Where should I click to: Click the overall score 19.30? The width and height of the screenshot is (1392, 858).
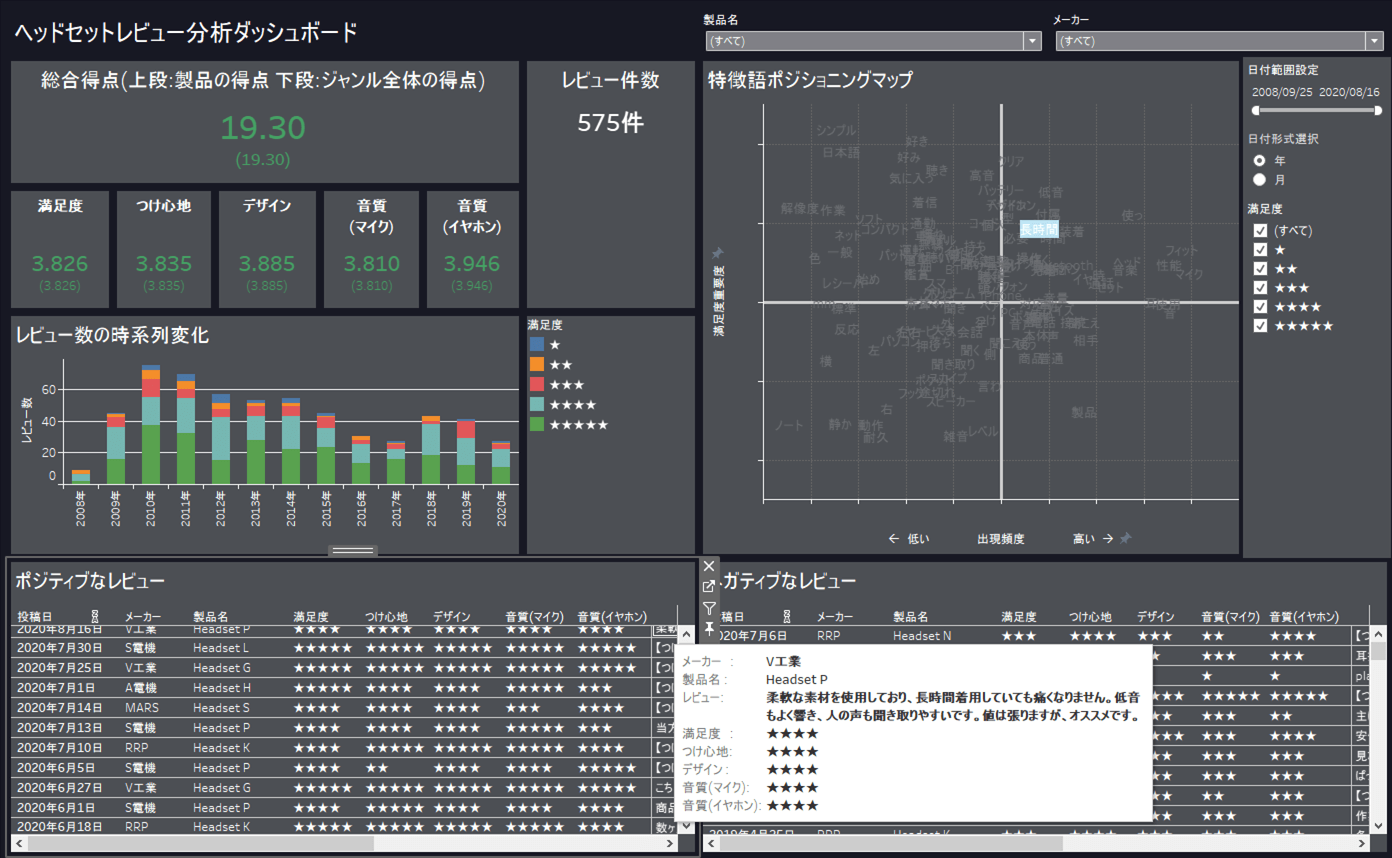(x=263, y=128)
